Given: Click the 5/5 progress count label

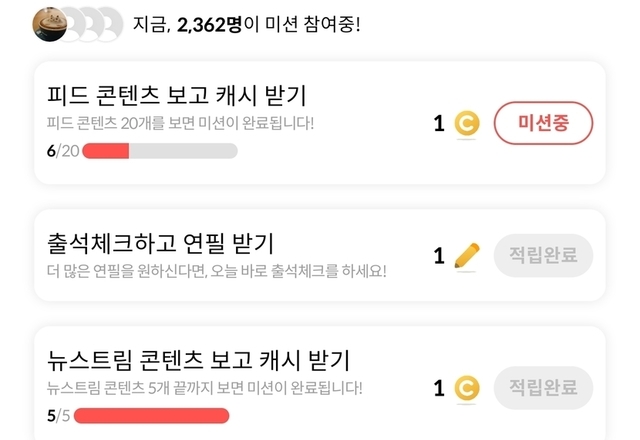Looking at the screenshot, I should click(x=57, y=415).
